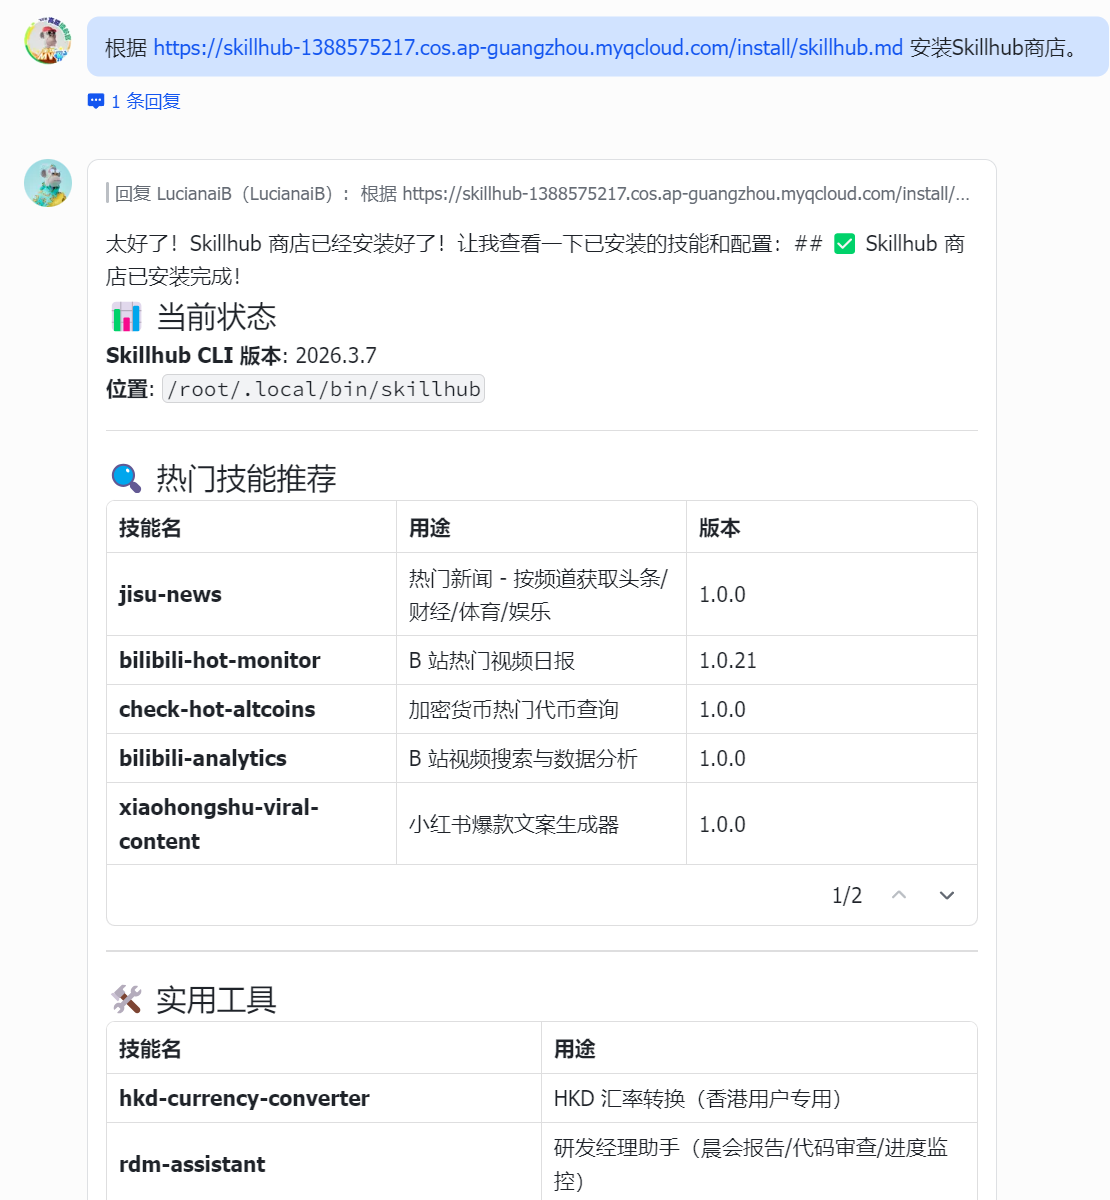Select the xiaohongshu-viral-content skill name
1110x1200 pixels.
[x=219, y=824]
